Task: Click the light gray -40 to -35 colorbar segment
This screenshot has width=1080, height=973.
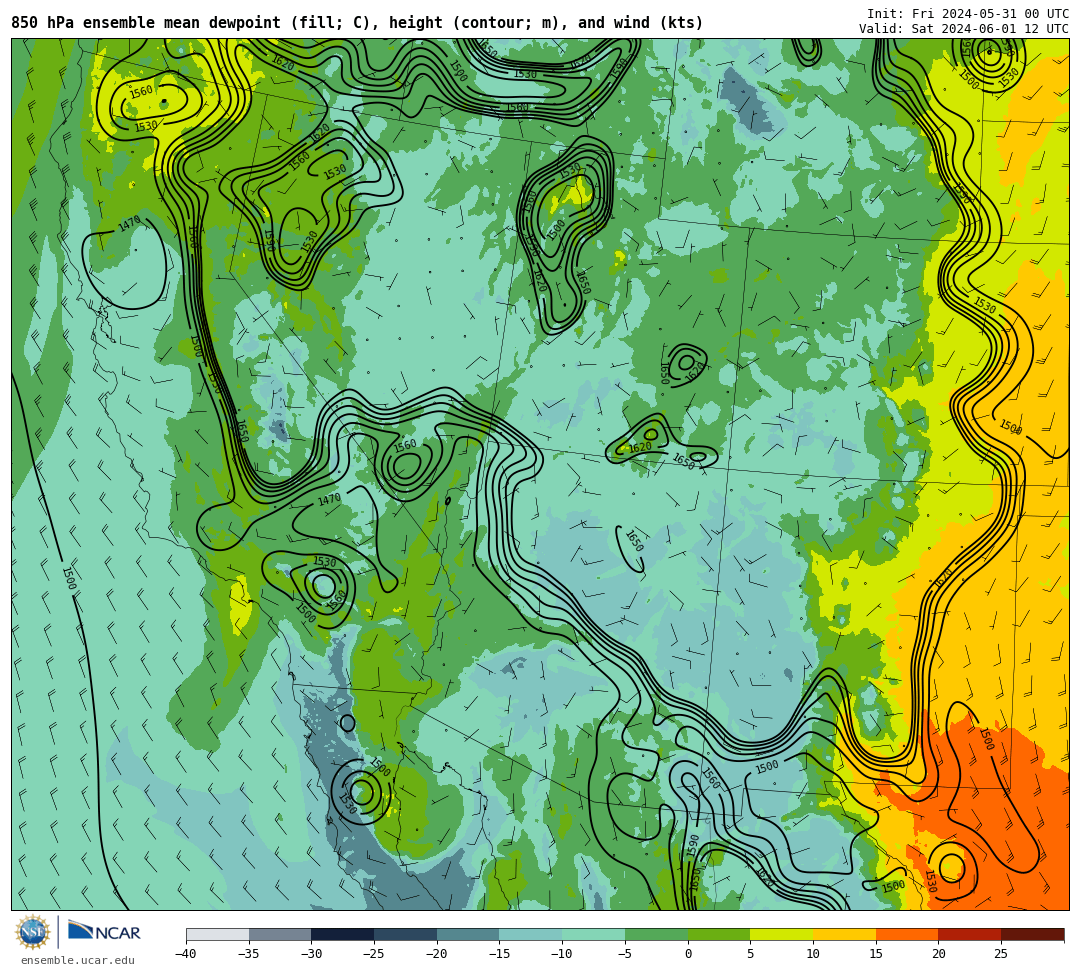Action: (x=218, y=934)
